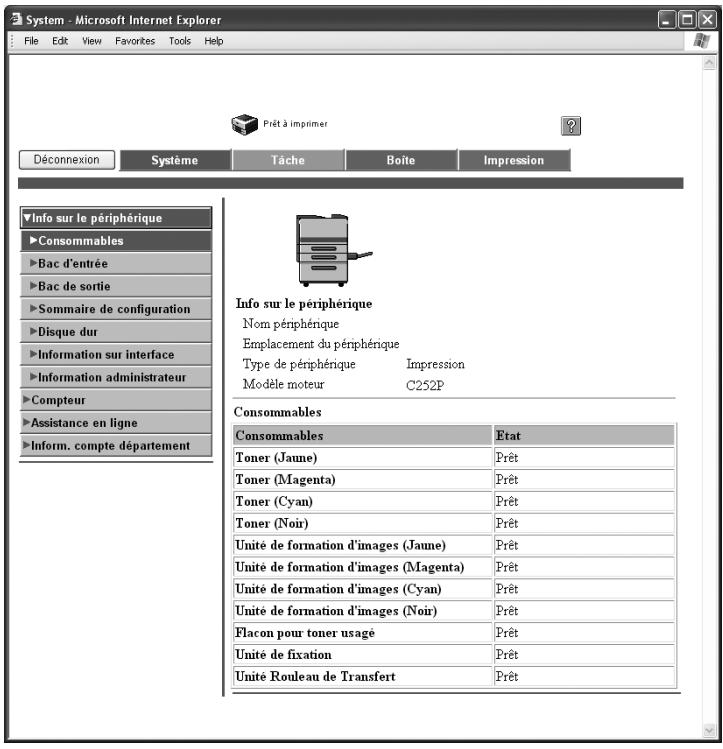This screenshot has width=723, height=749.
Task: Click Emplacement du périphérique label
Action: 321,344
